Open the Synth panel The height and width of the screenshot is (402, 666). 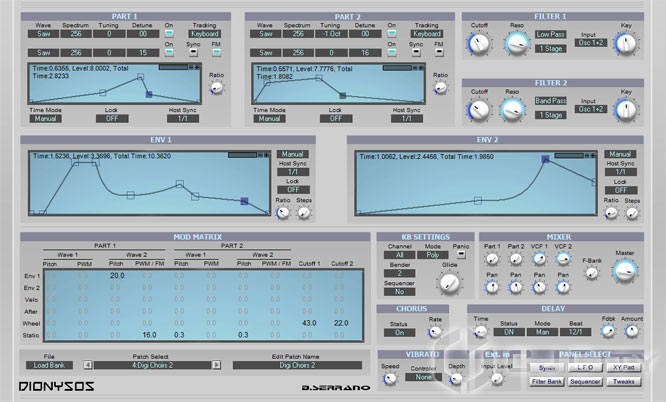click(x=546, y=368)
